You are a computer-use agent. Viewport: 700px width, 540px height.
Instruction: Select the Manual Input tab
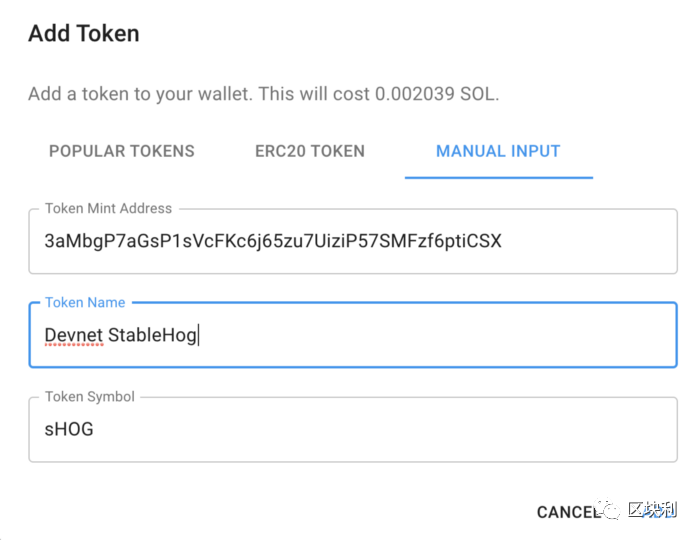[x=498, y=151]
